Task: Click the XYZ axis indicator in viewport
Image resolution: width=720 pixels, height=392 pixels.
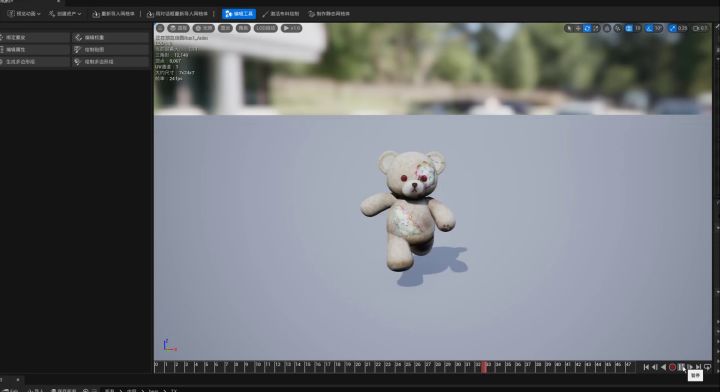Action: tap(169, 346)
